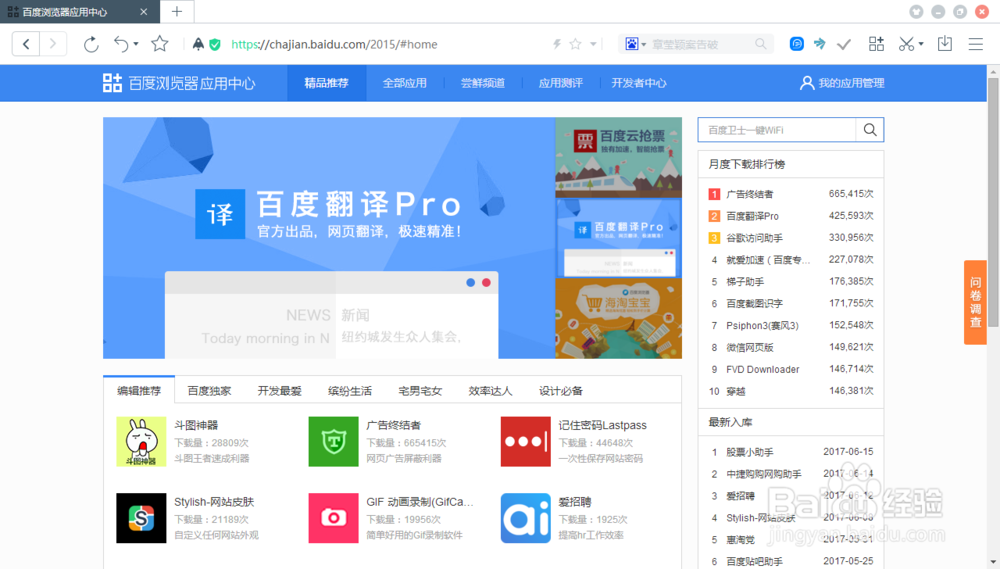The width and height of the screenshot is (1000, 569).
Task: Reload the page with the refresh icon
Action: 91,44
